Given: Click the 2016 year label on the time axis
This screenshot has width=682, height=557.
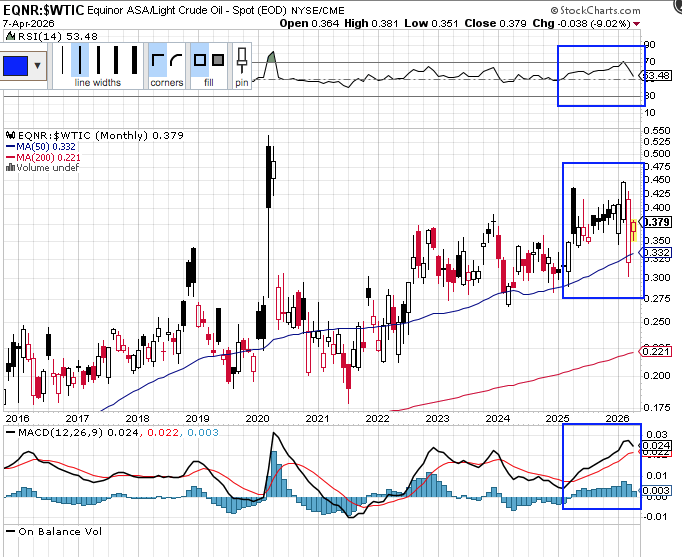Looking at the screenshot, I should [x=17, y=418].
